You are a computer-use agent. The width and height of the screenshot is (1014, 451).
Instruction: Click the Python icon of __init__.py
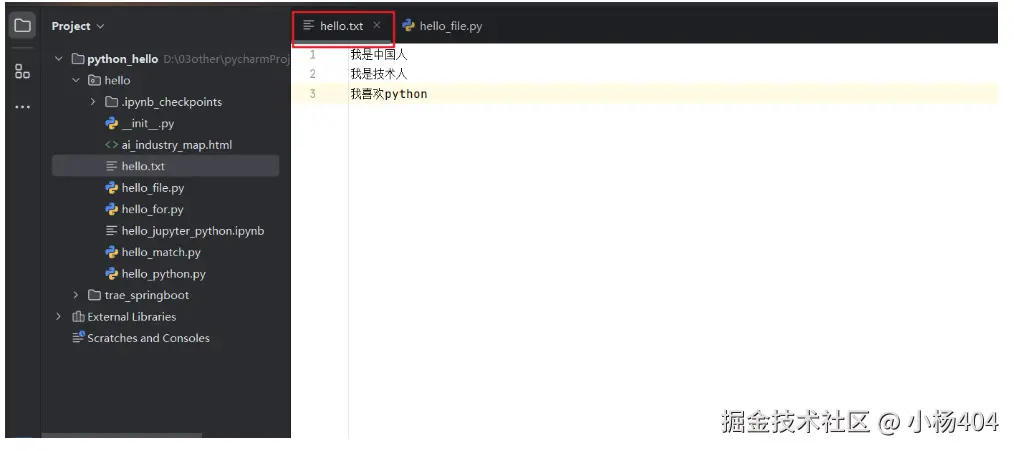(111, 123)
